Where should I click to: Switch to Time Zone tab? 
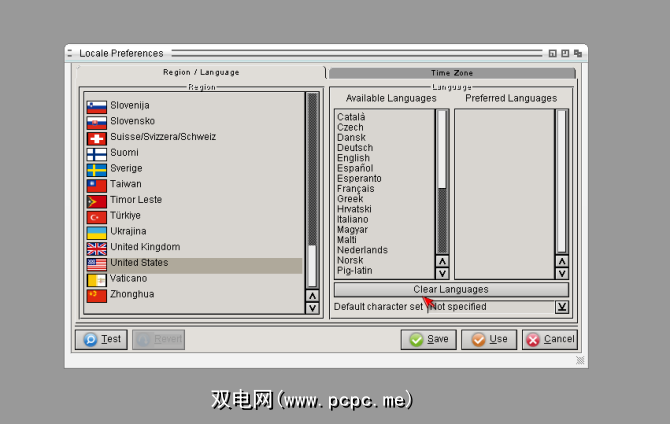pos(452,73)
